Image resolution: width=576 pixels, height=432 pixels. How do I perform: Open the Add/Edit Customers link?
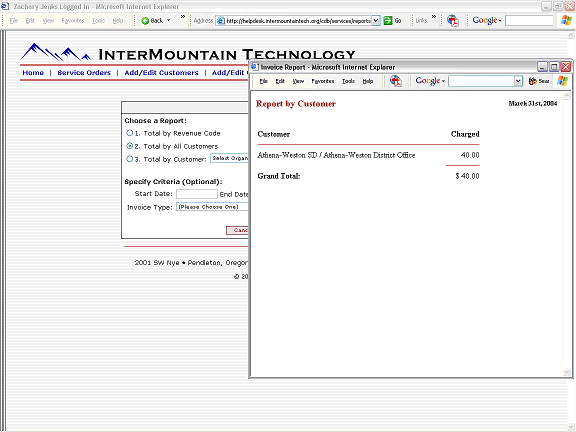[161, 73]
